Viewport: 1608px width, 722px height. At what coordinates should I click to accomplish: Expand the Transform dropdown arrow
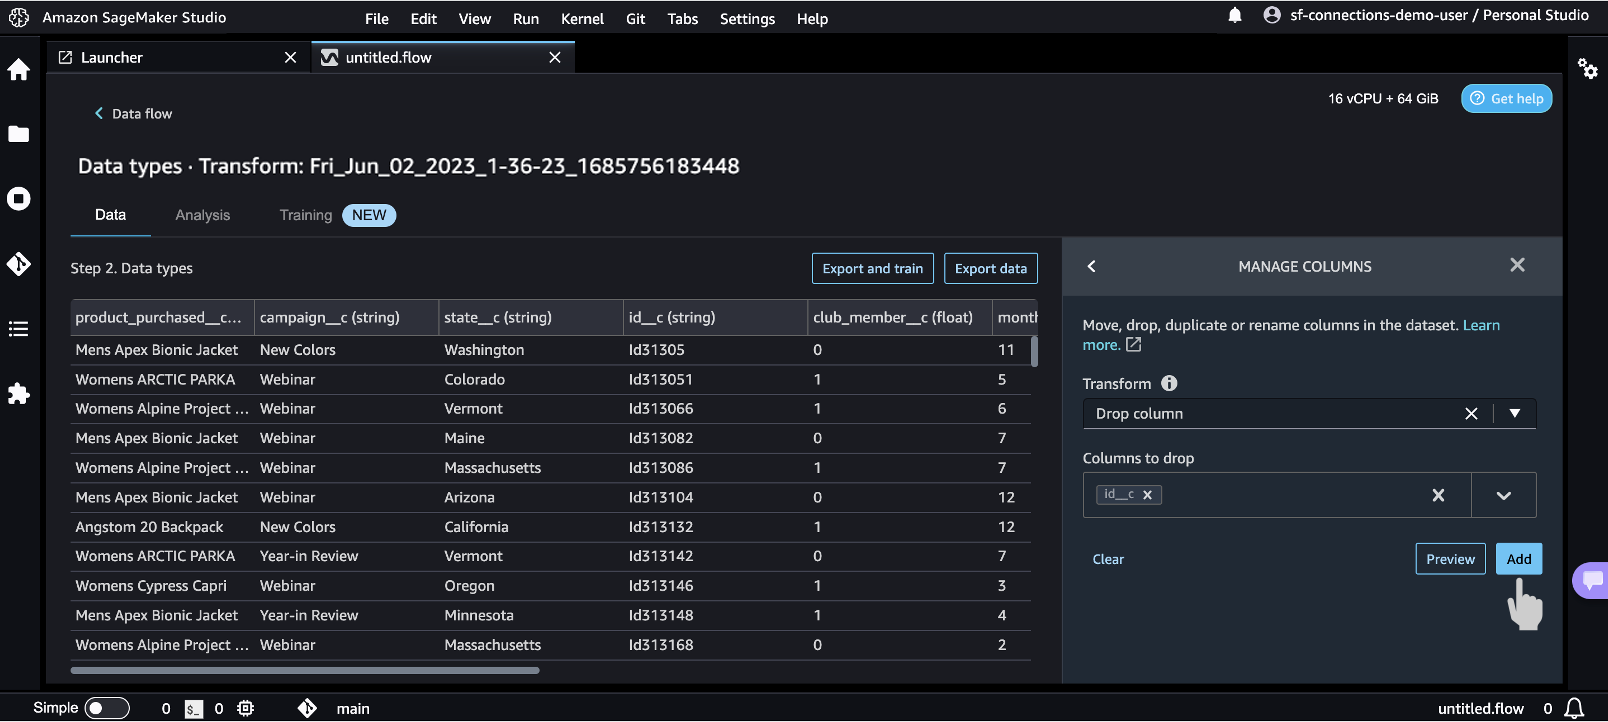click(1515, 414)
